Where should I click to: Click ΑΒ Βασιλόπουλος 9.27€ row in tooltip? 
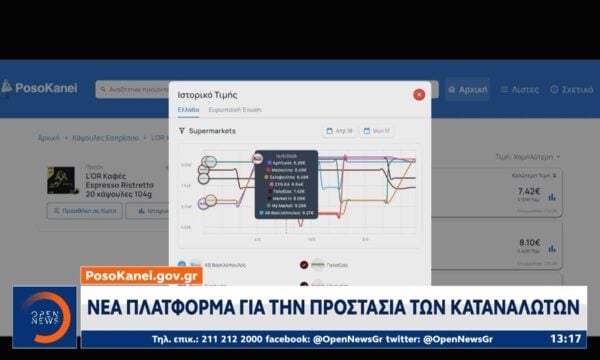pyautogui.click(x=286, y=213)
